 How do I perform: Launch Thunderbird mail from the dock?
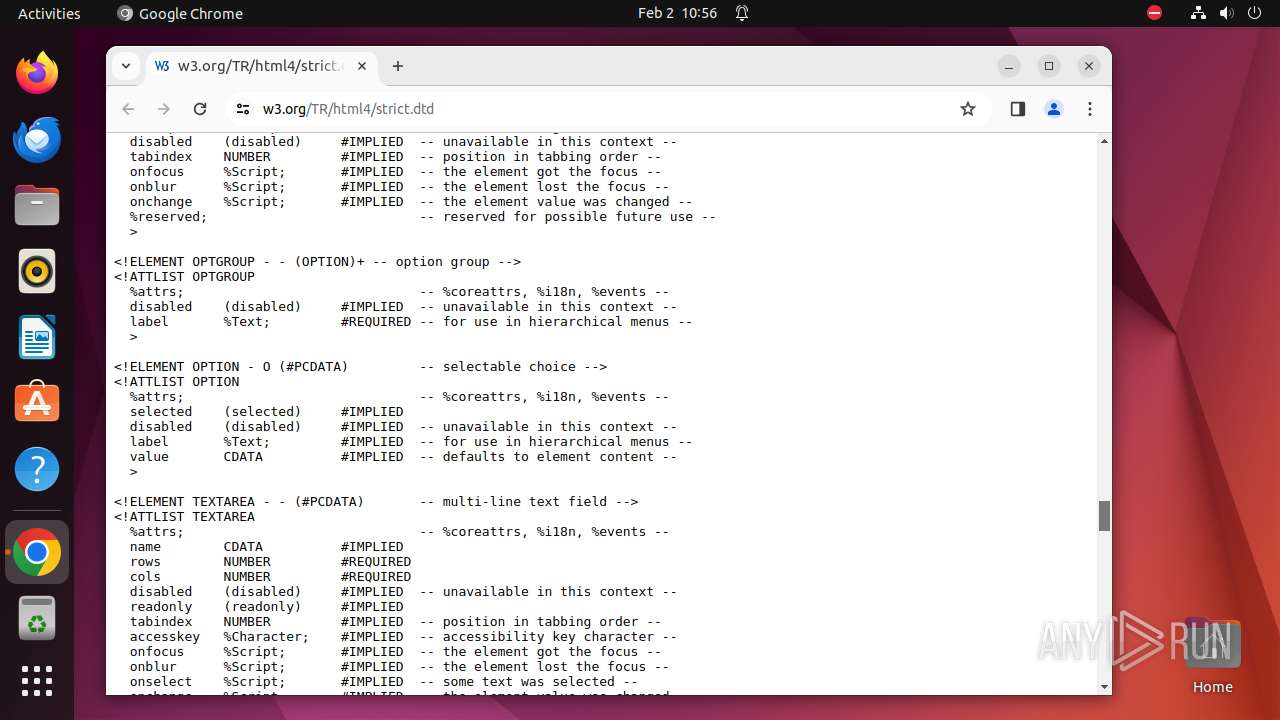pos(37,139)
